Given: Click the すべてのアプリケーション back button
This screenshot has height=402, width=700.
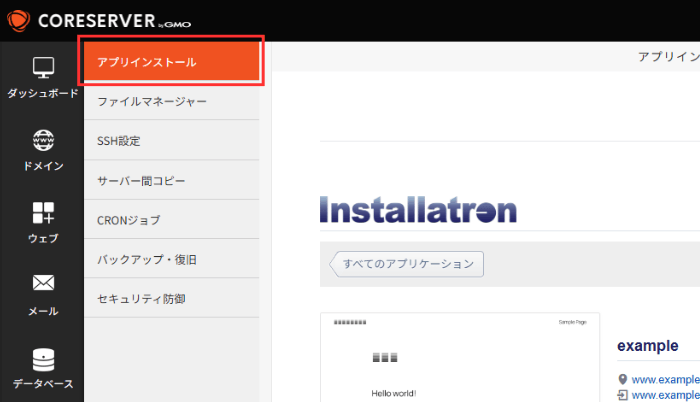Looking at the screenshot, I should click(x=407, y=264).
